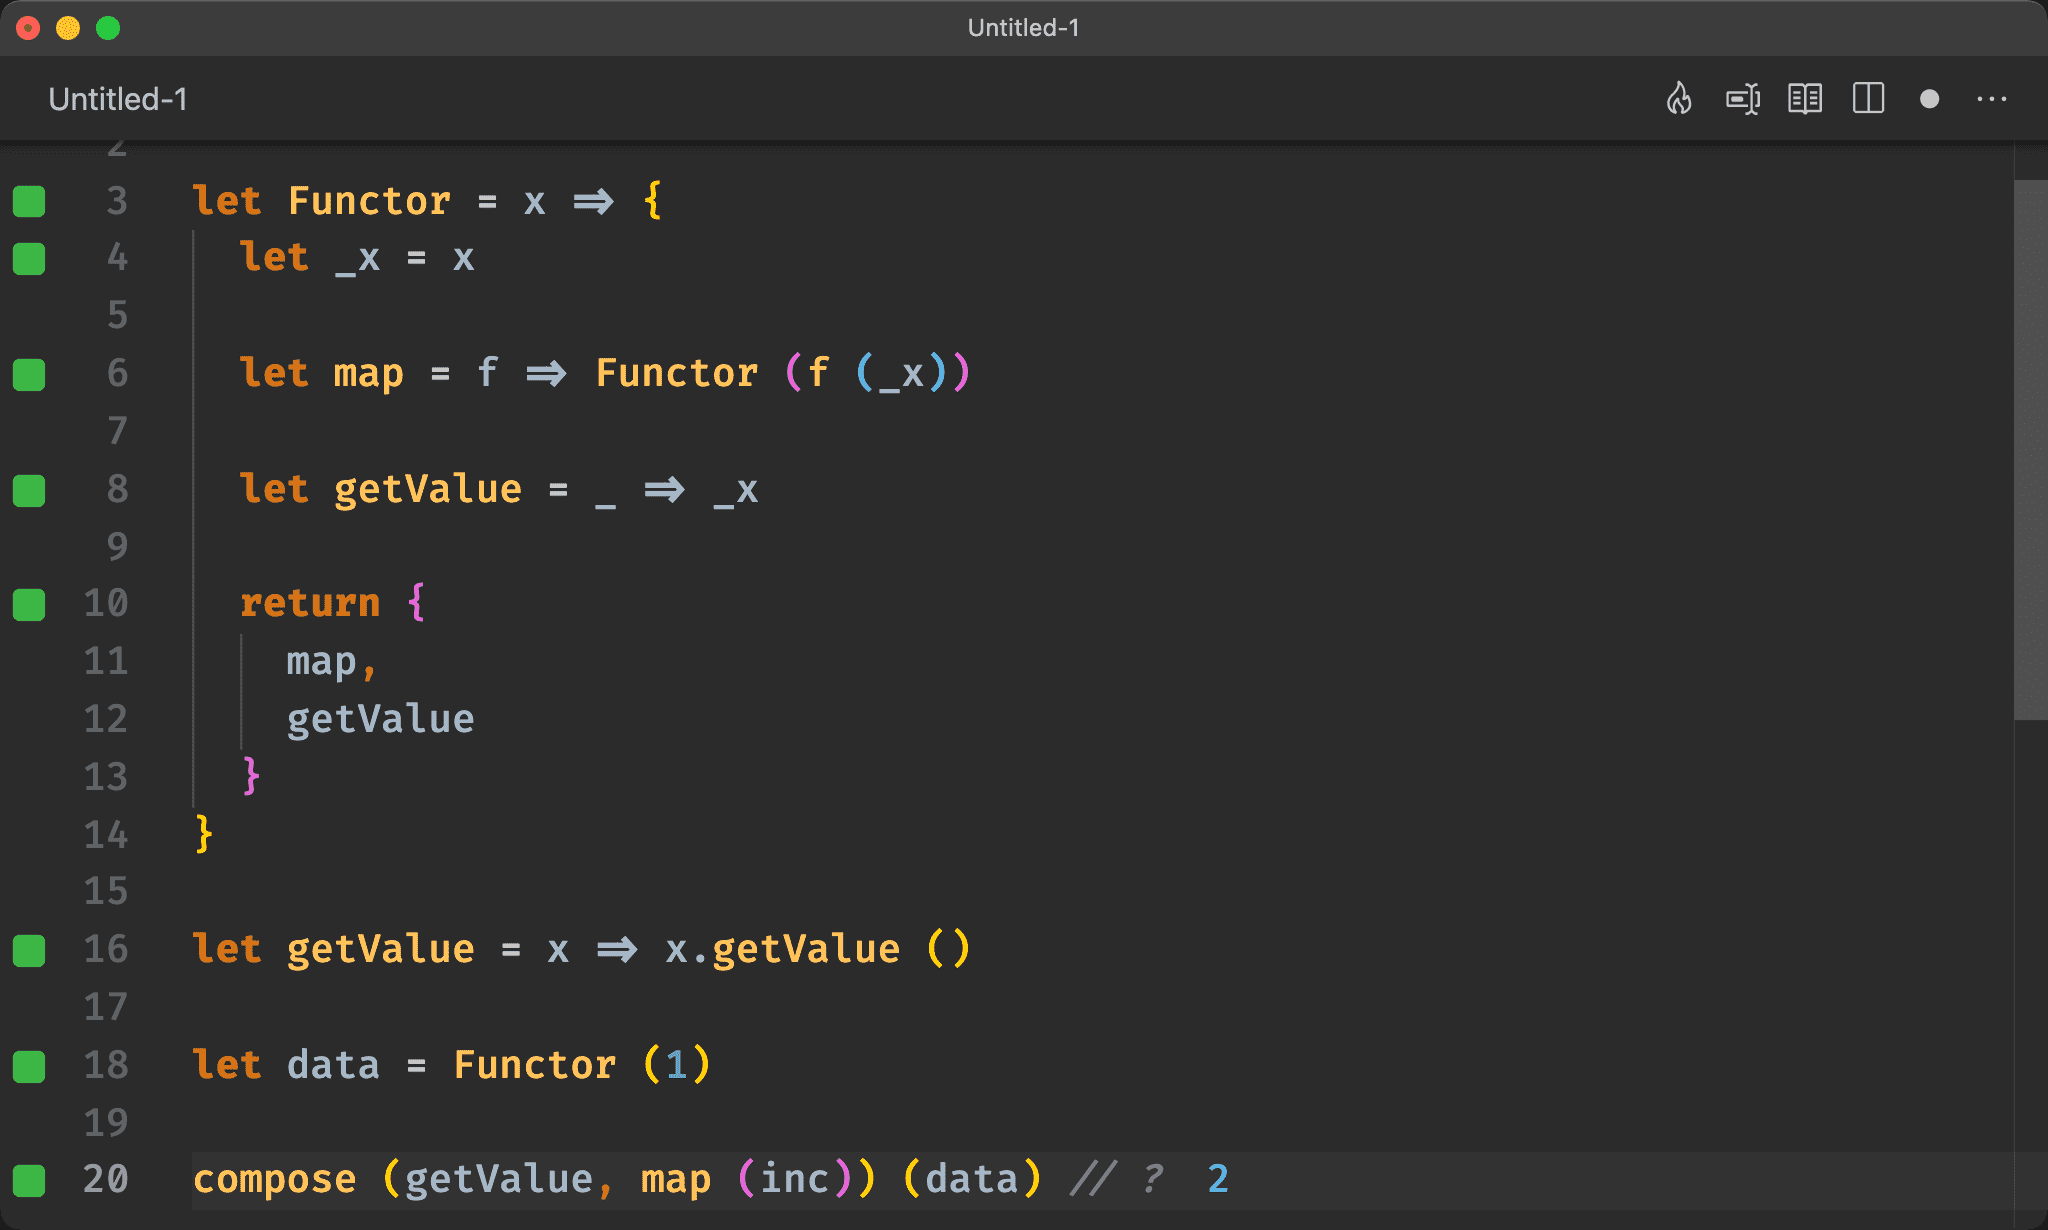Click the green zoom window button
Screen dimensions: 2048x1230
108,28
